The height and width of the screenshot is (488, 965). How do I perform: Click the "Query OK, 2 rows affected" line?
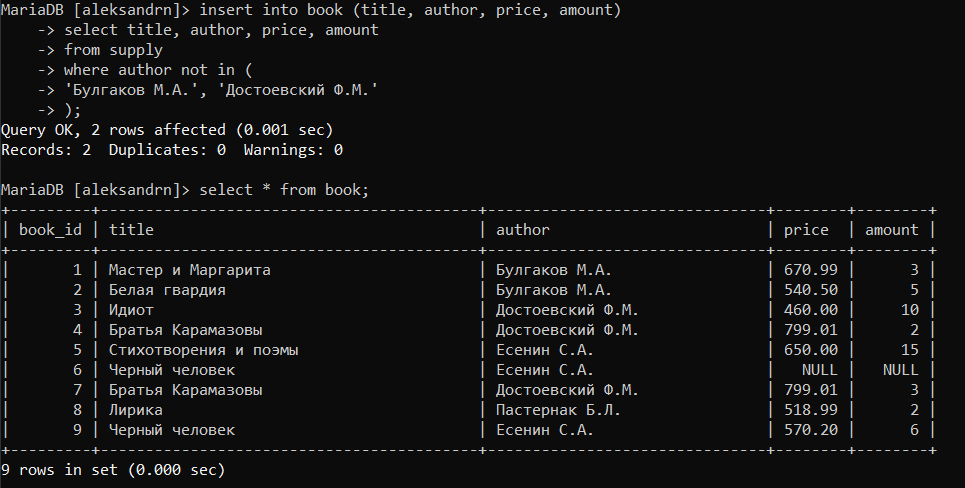(167, 130)
